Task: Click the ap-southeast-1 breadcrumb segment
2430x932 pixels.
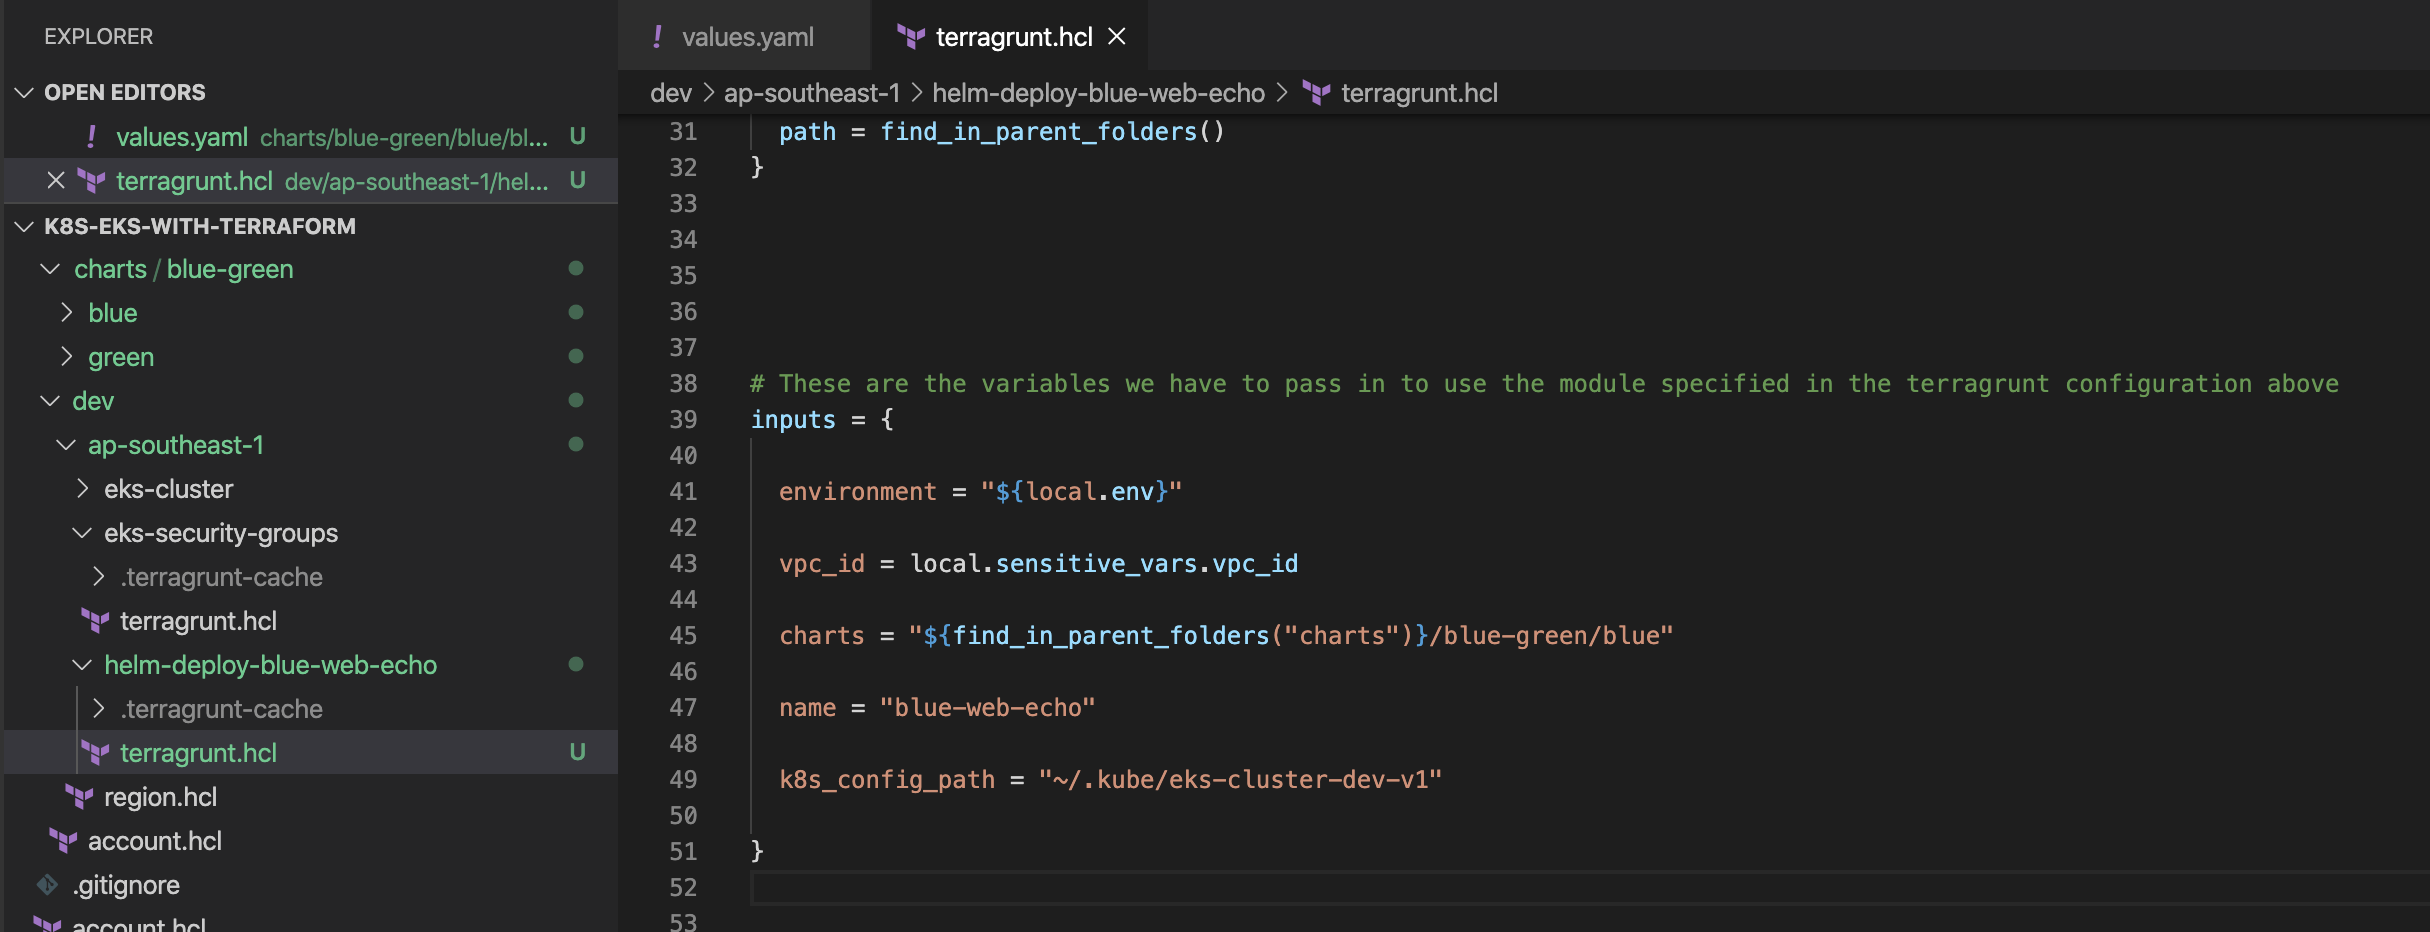Action: (x=812, y=93)
